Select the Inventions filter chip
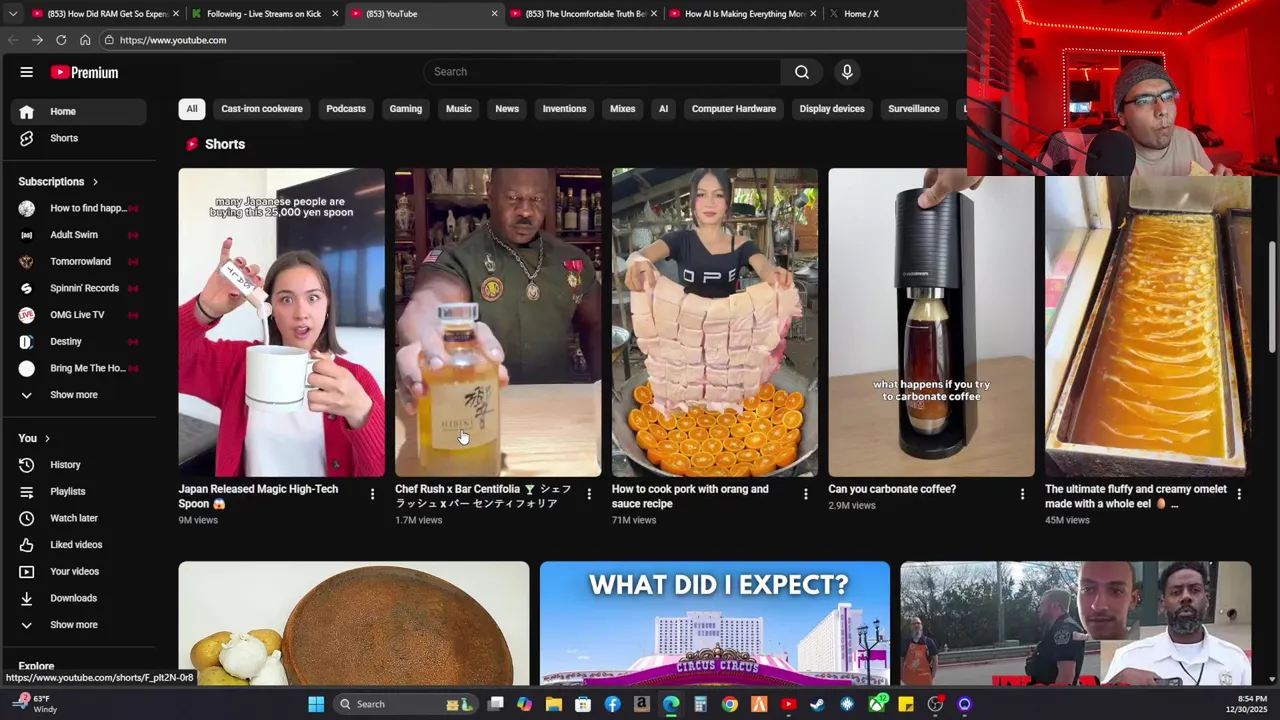The height and width of the screenshot is (720, 1280). [564, 109]
